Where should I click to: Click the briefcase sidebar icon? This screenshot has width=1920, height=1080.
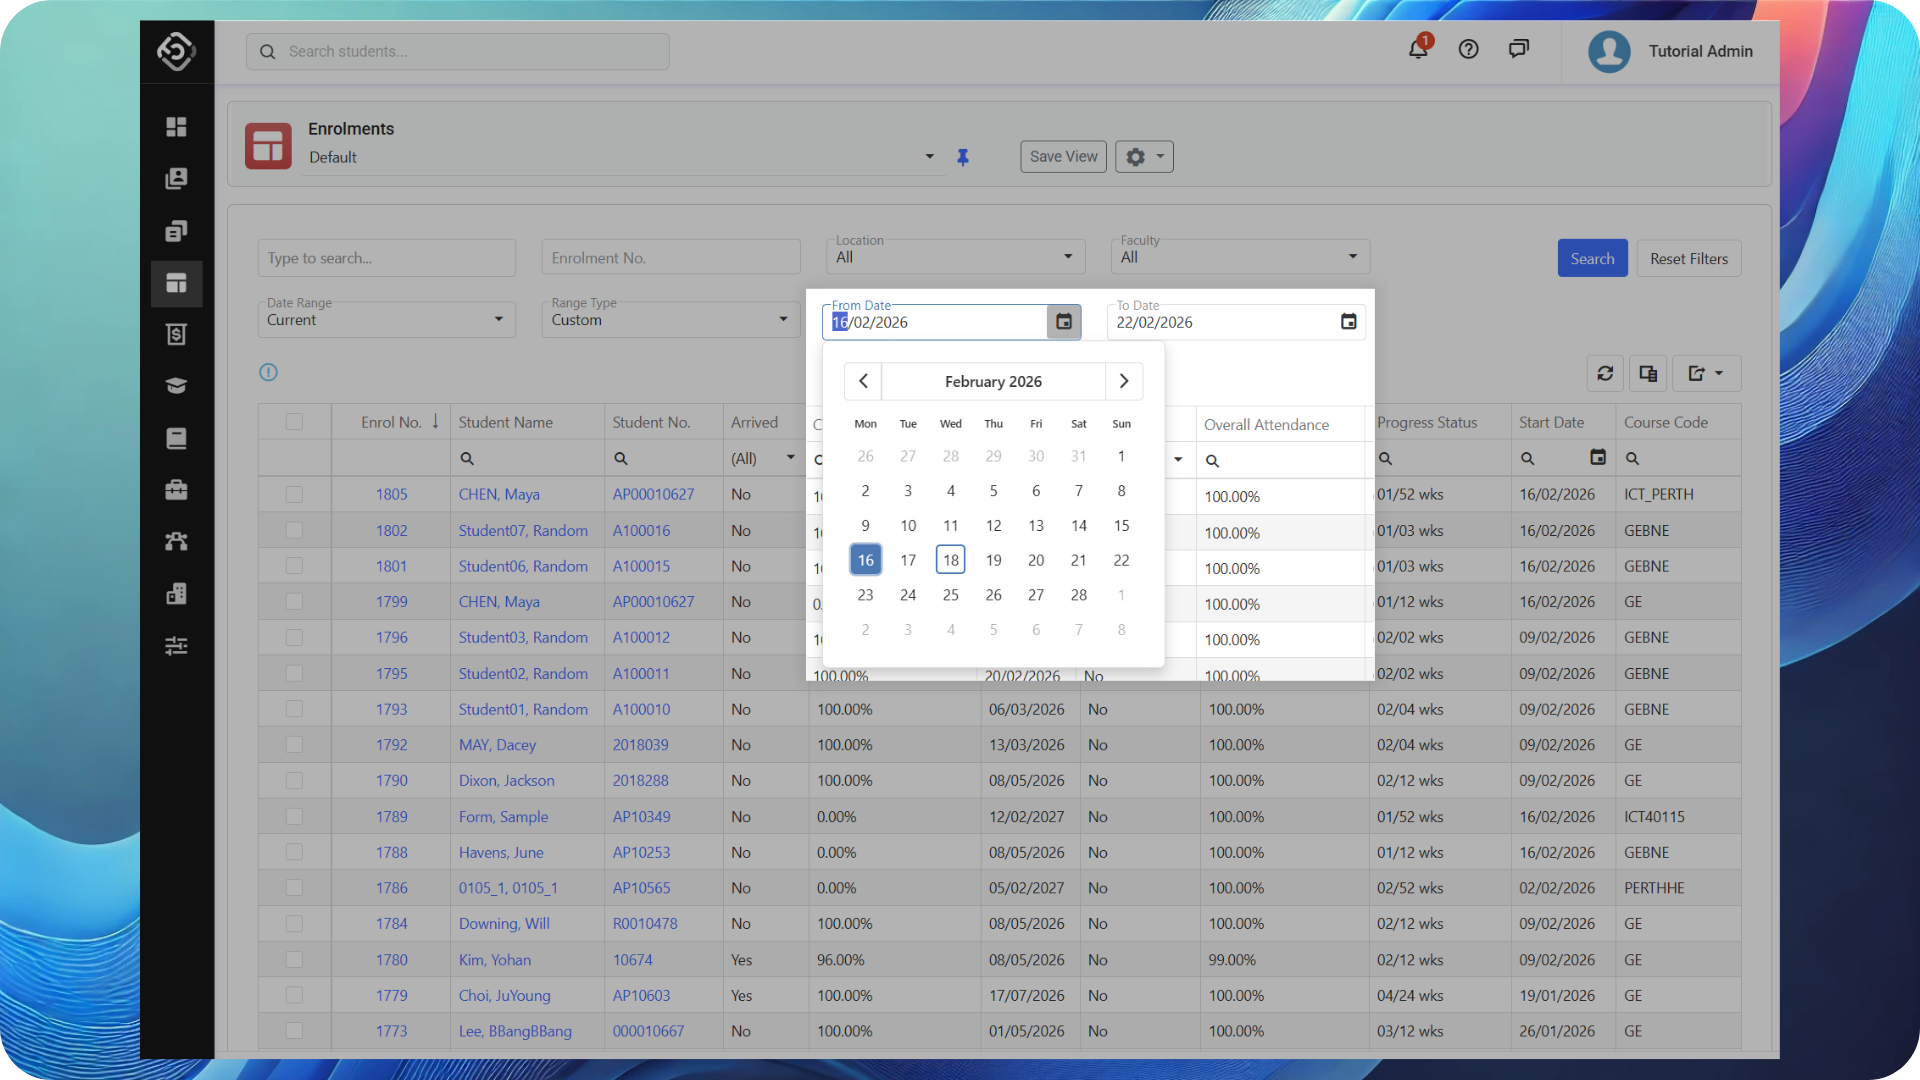176,490
